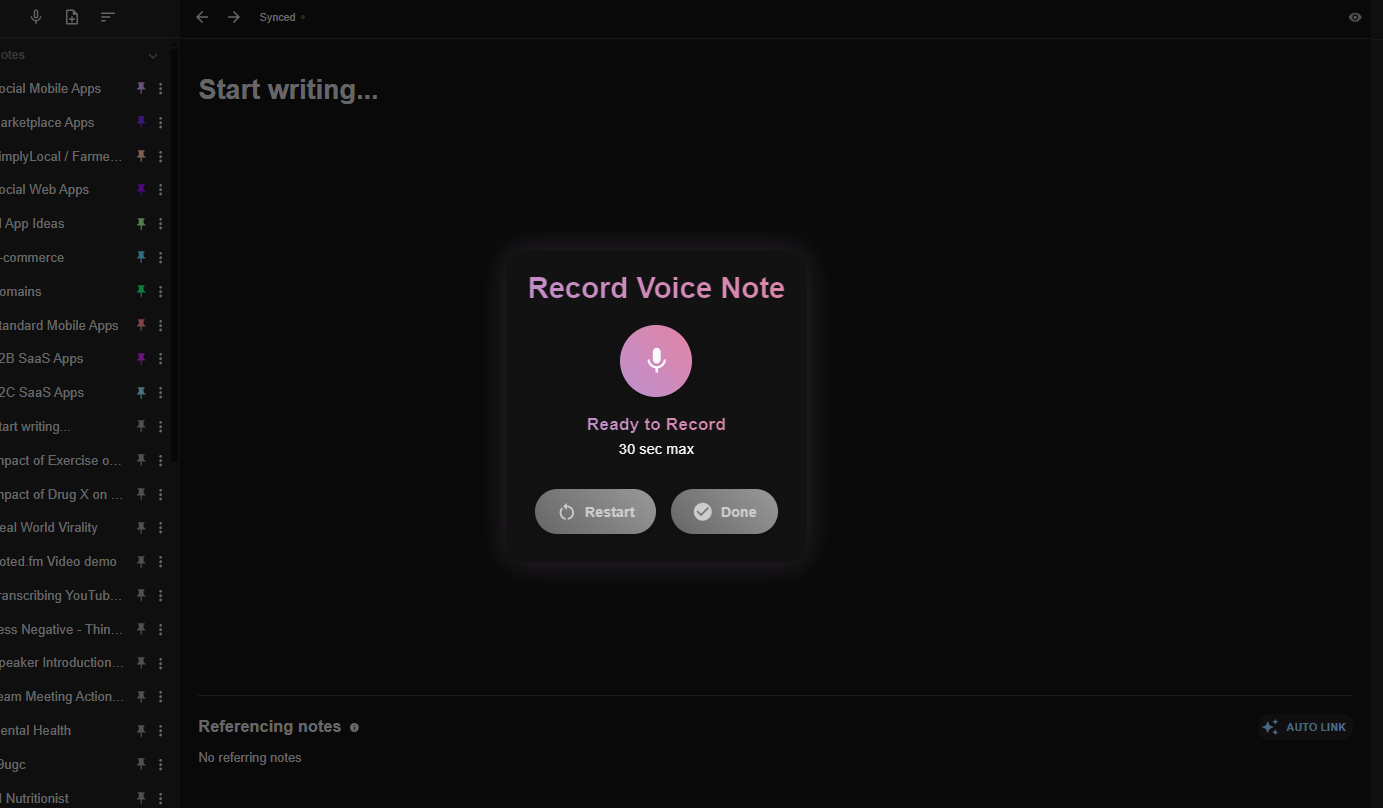Collapse the Notes section chevron
The image size is (1383, 808).
point(153,55)
